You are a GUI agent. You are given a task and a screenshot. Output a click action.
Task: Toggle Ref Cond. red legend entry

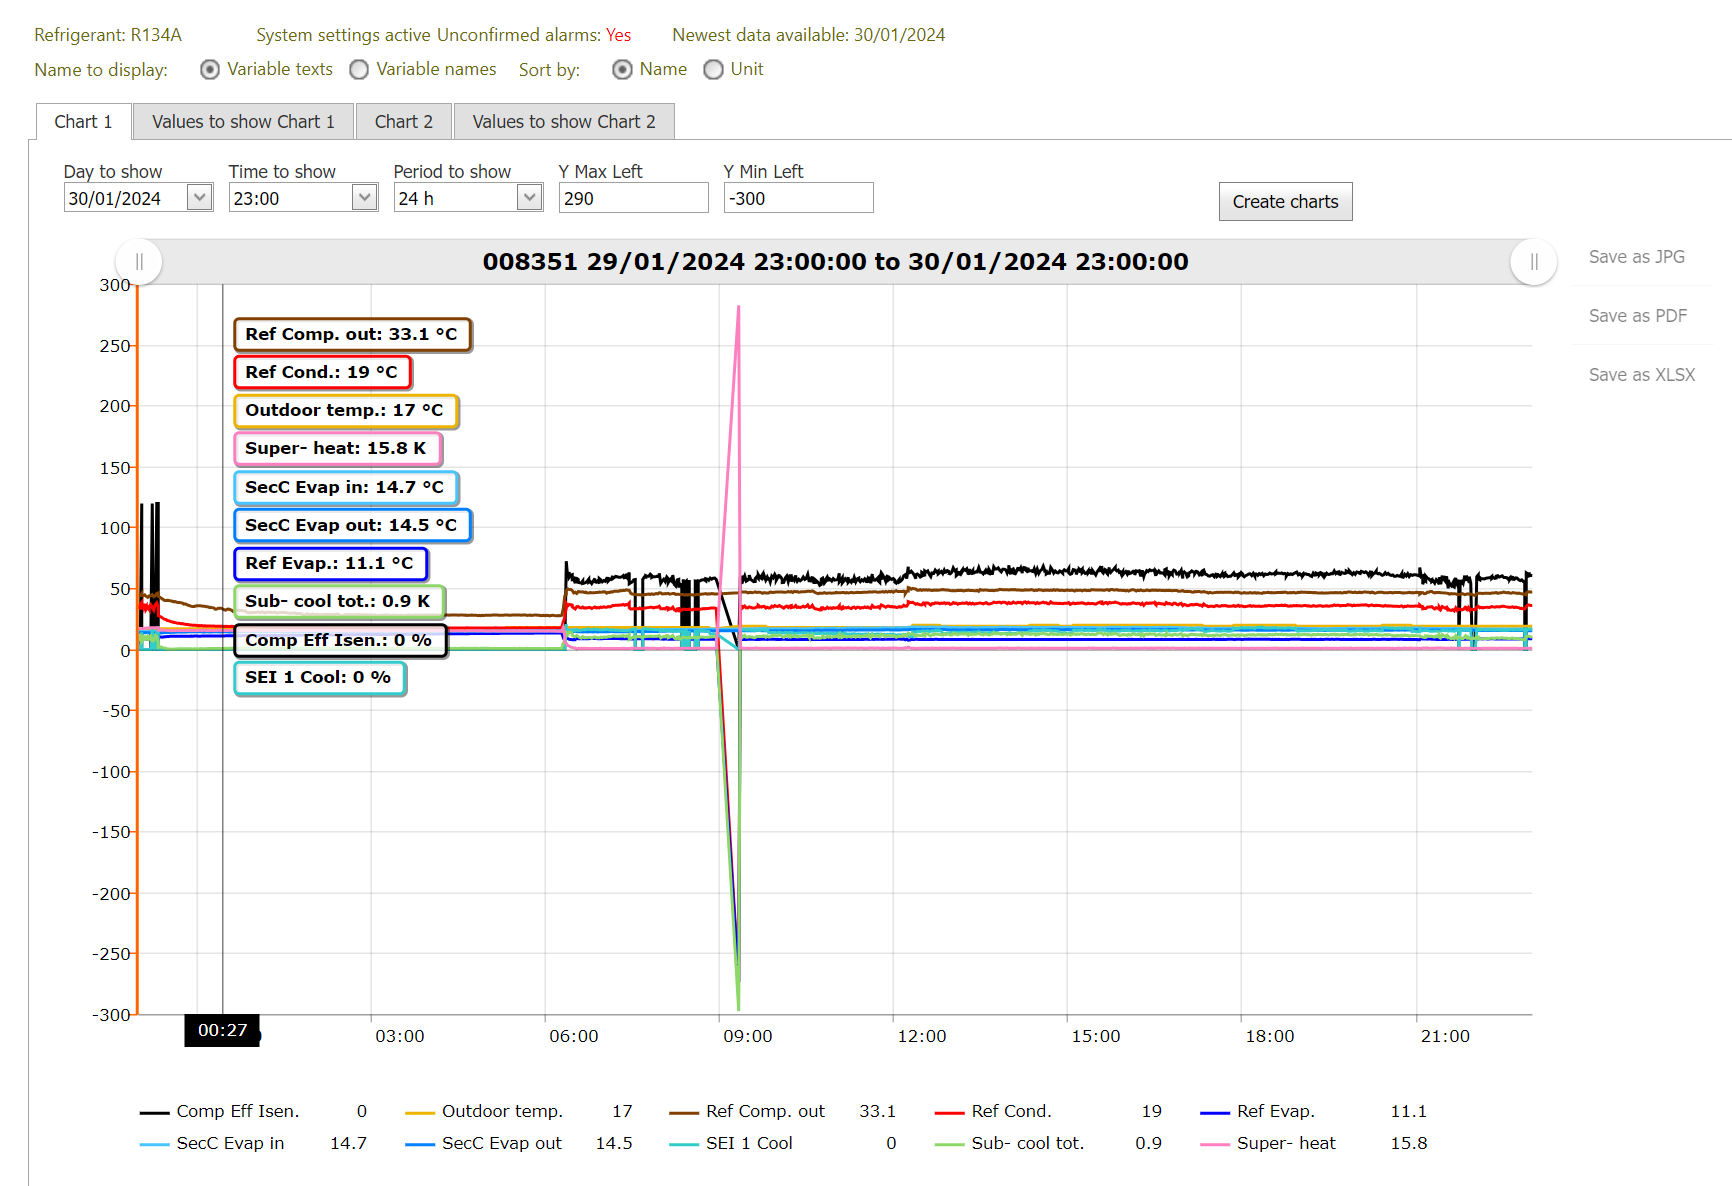pyautogui.click(x=1010, y=1111)
